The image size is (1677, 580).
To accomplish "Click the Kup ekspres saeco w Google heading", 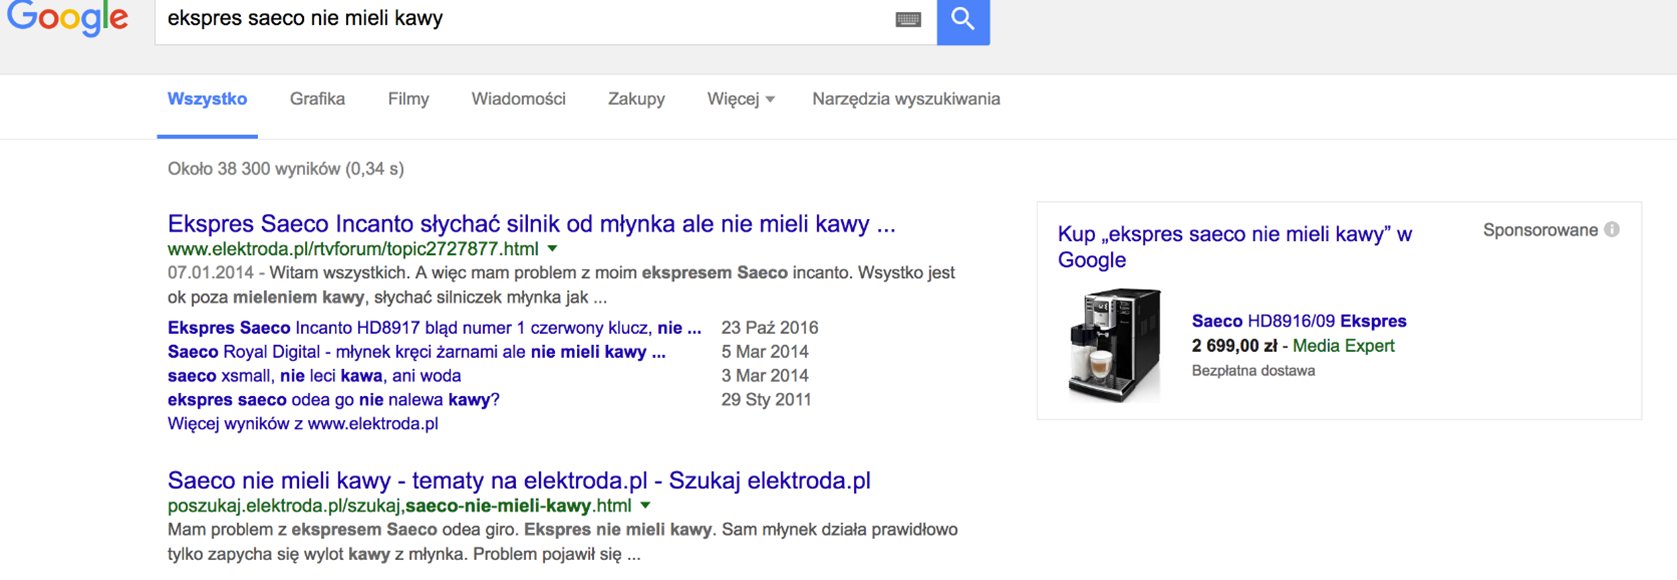I will point(1235,247).
